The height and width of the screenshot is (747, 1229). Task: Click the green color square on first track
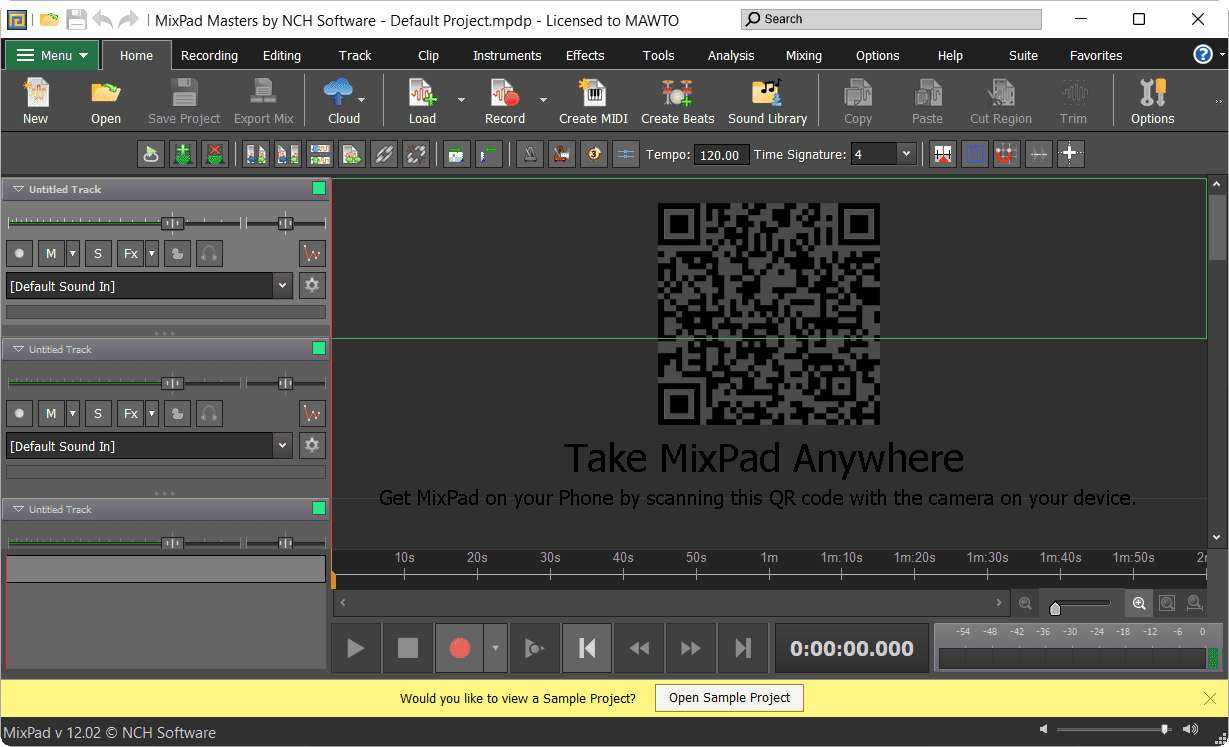pos(319,188)
